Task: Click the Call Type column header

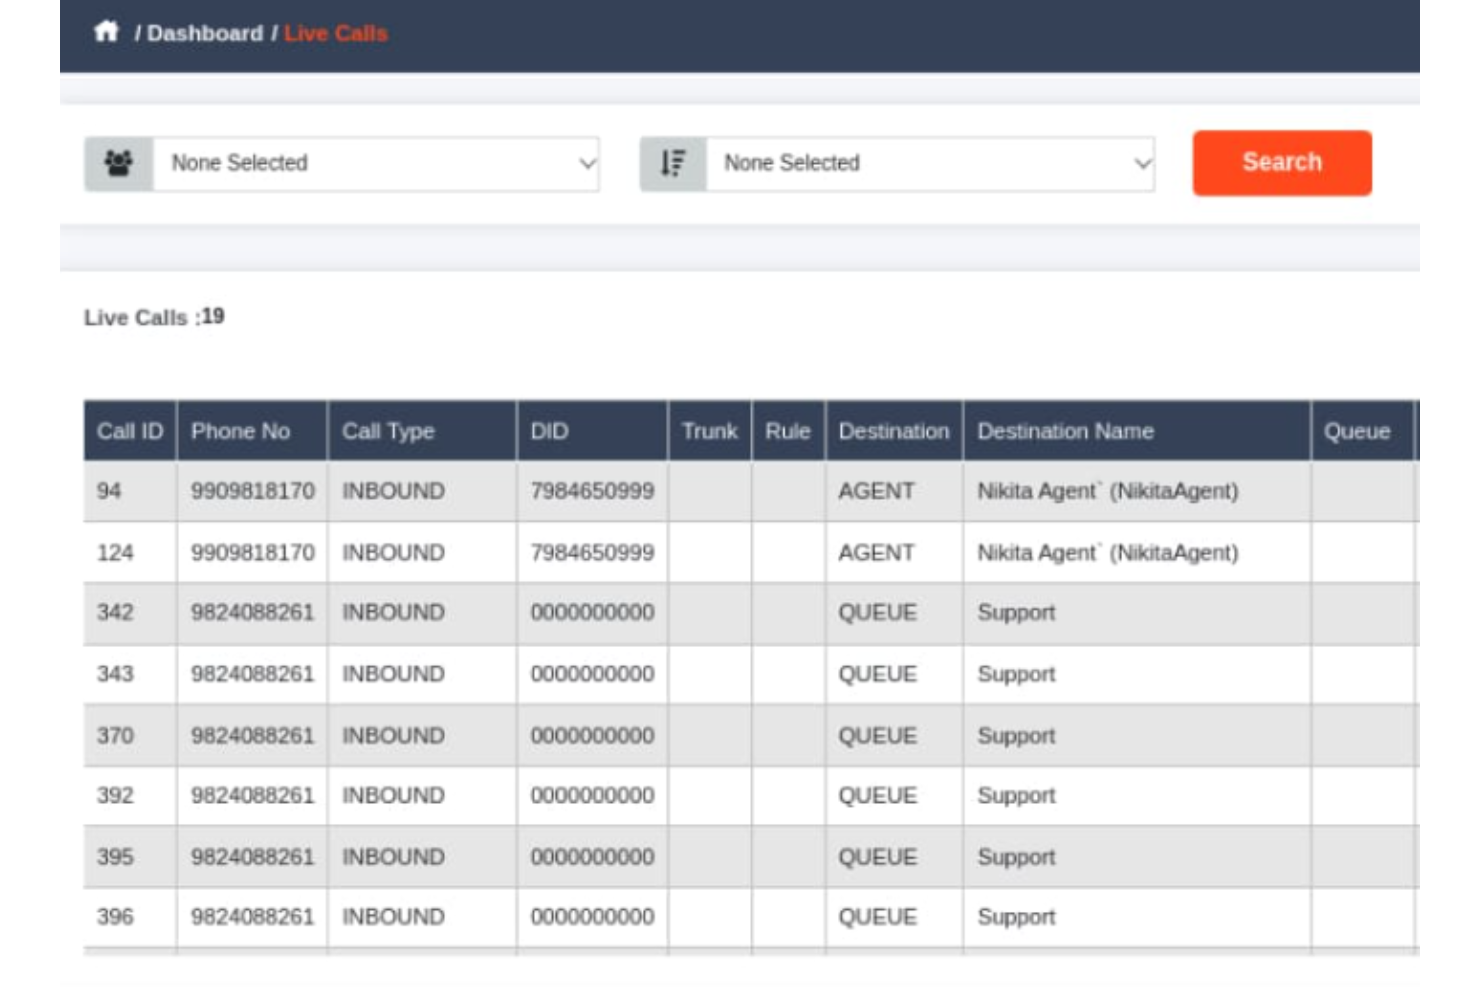Action: tap(422, 431)
